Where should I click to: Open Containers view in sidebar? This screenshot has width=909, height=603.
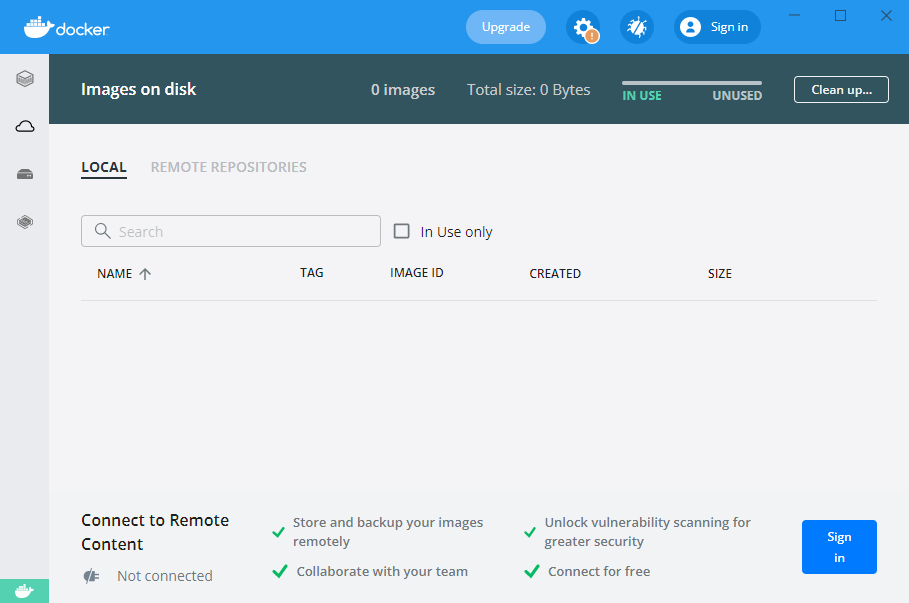pos(25,78)
